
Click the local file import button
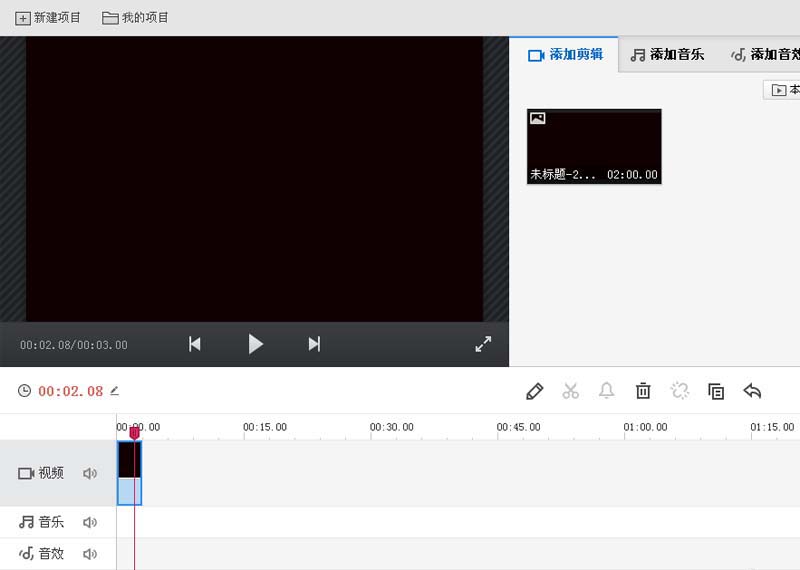782,90
